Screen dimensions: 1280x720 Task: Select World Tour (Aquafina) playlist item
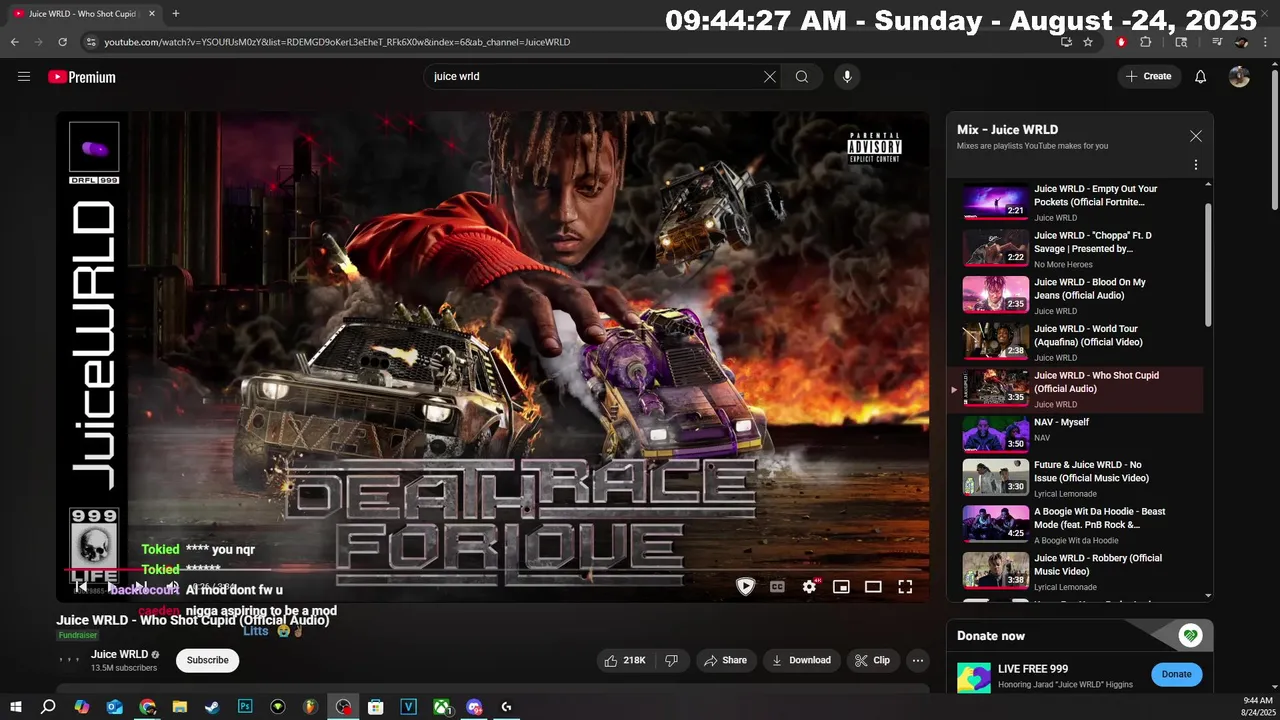[1076, 342]
